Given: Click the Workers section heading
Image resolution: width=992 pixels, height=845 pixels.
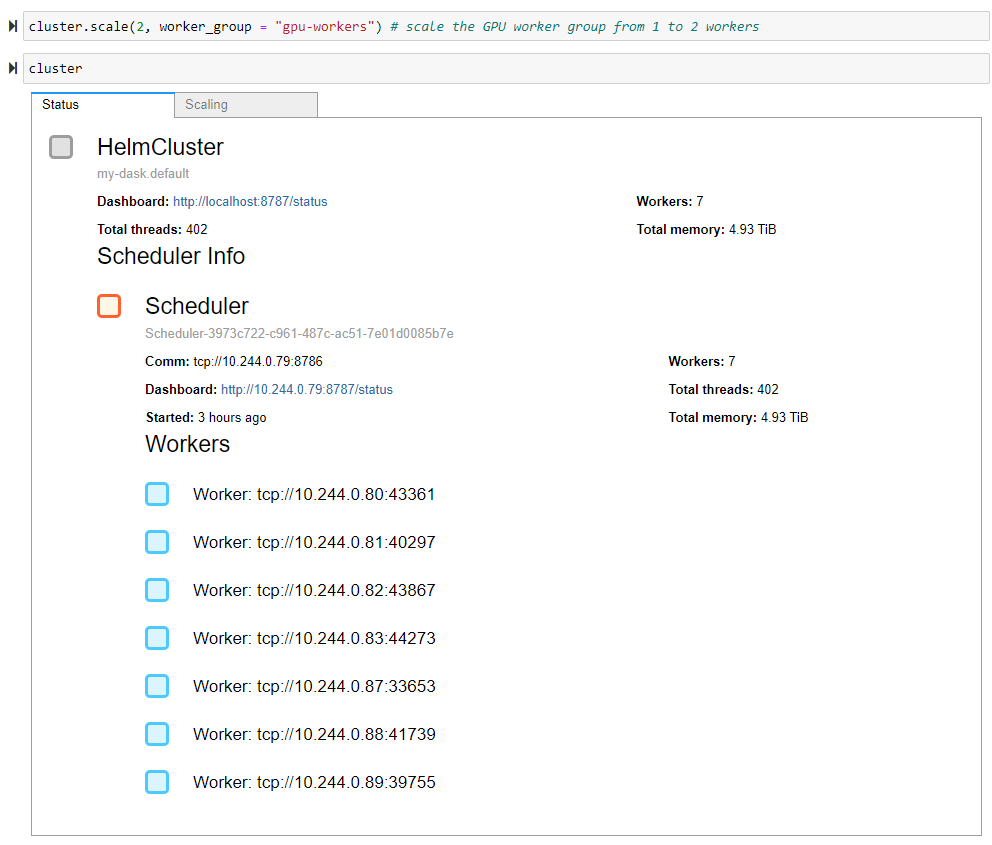Looking at the screenshot, I should (x=187, y=443).
